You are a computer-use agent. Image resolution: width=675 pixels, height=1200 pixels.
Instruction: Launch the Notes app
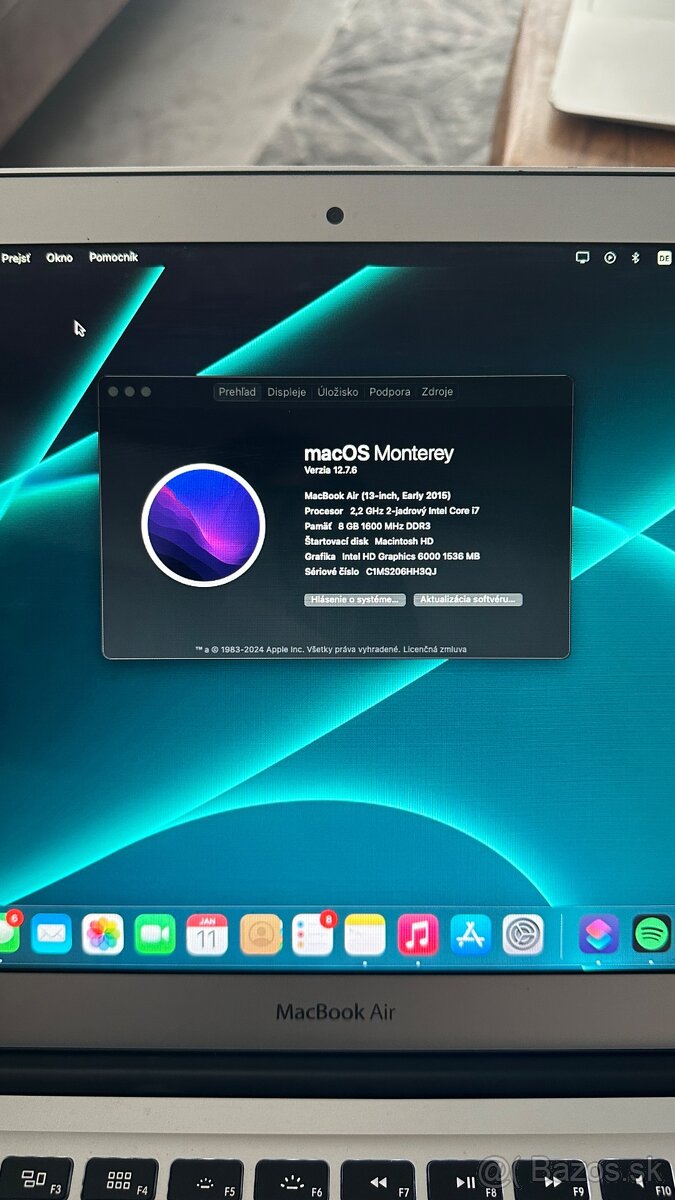coord(365,934)
